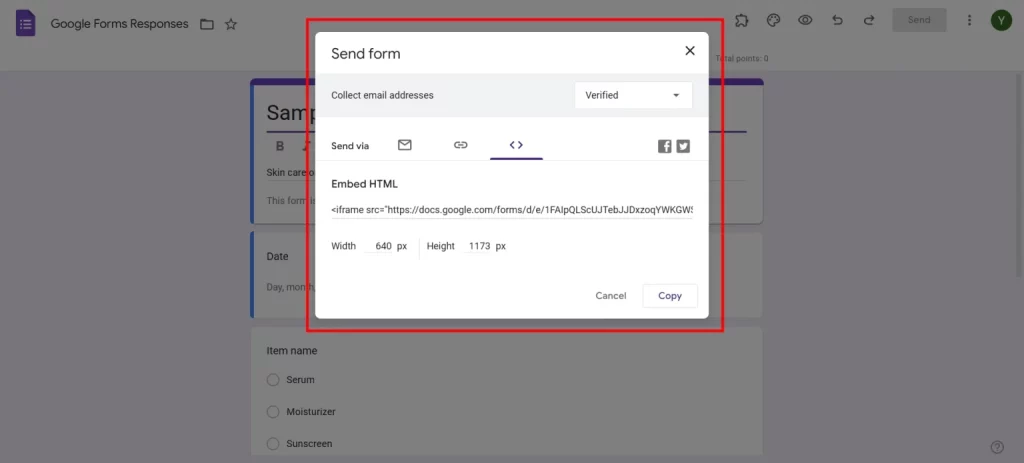
Task: Click the preview eye icon
Action: pyautogui.click(x=805, y=20)
